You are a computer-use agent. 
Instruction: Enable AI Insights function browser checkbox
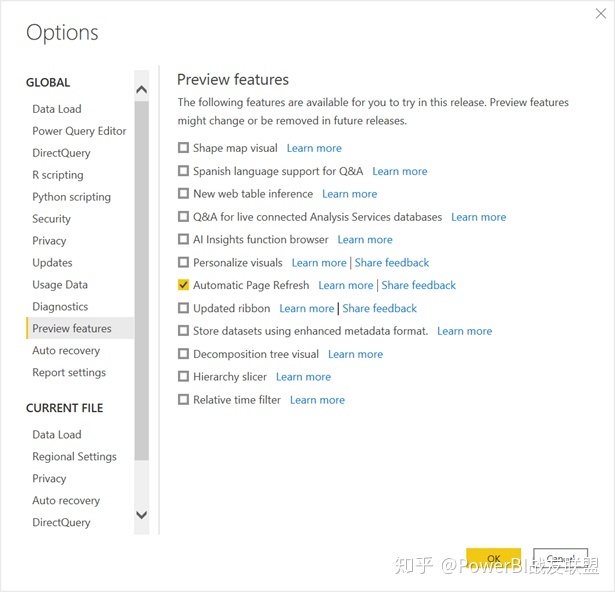pyautogui.click(x=183, y=239)
